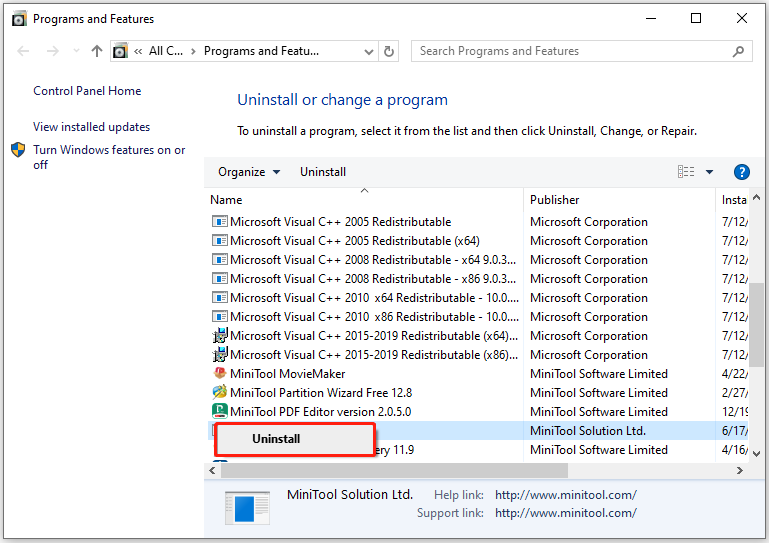
Task: Click All C... breadcrumb in address bar
Action: coord(166,51)
